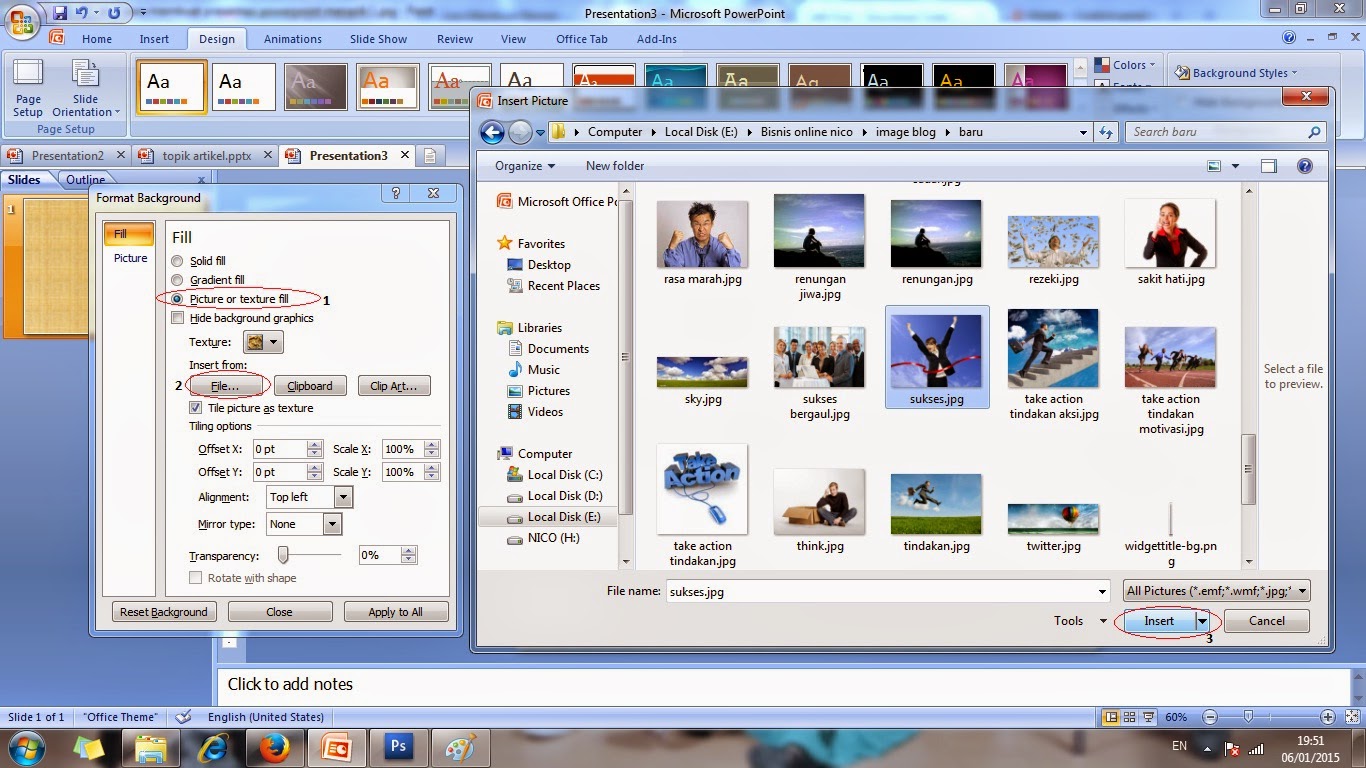Click the Reset Background button
Image resolution: width=1366 pixels, height=768 pixels.
[164, 612]
